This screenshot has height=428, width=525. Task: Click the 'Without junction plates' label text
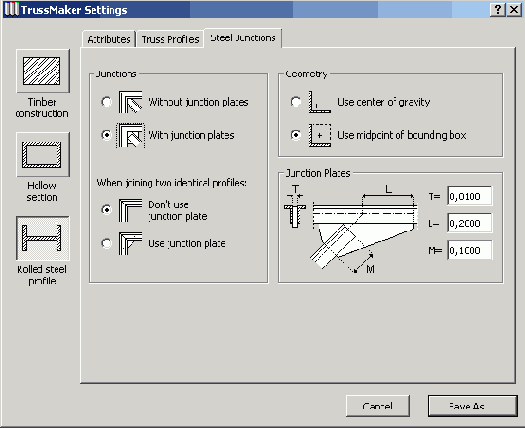198,102
